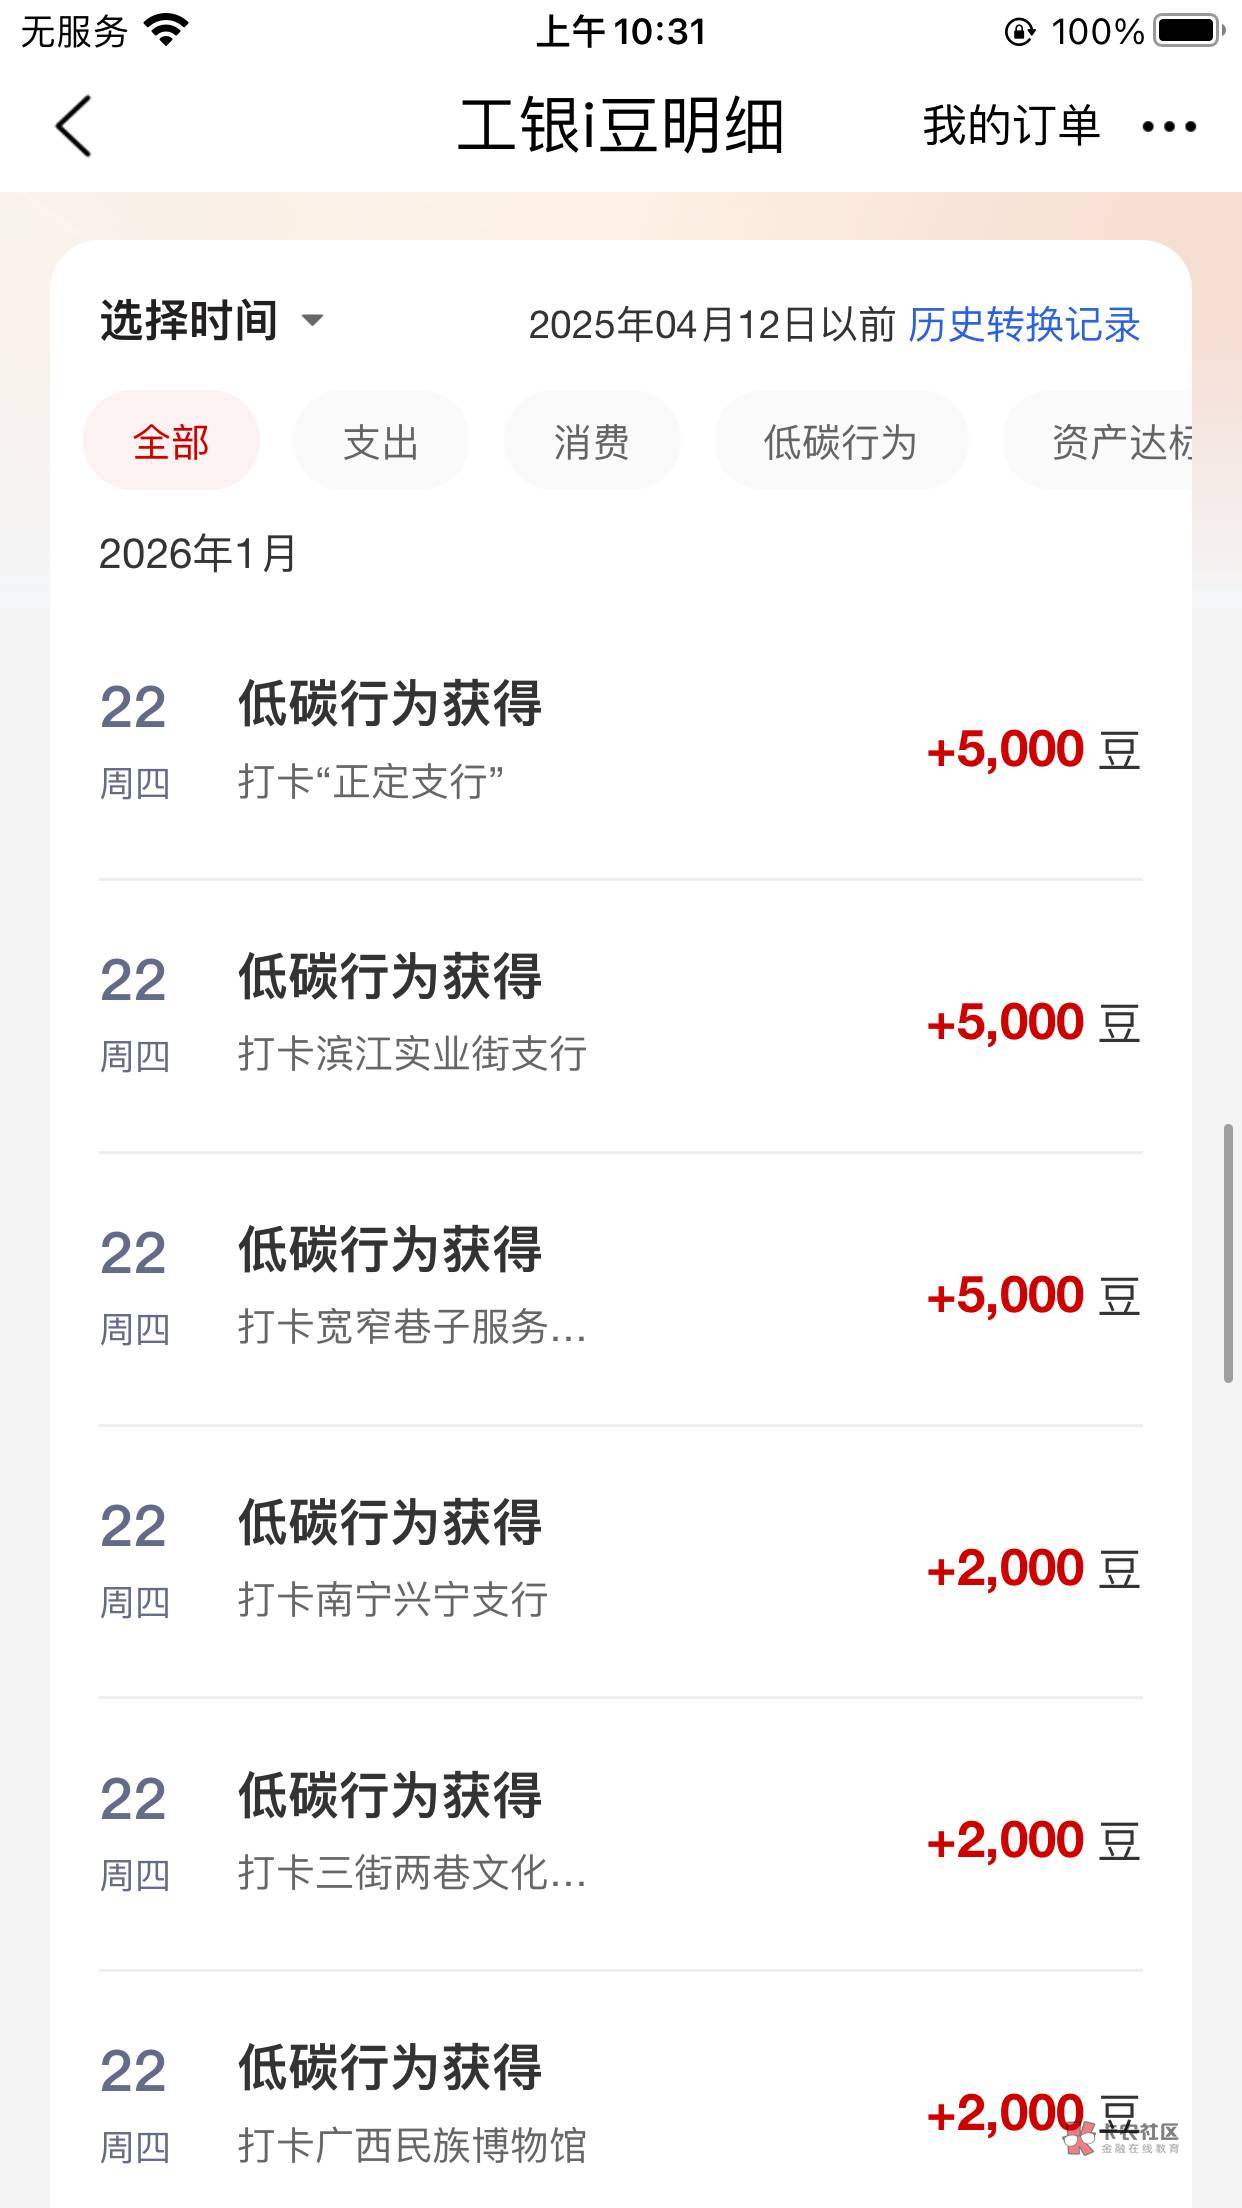
Task: Filter by 低碳行为 category
Action: pos(840,441)
